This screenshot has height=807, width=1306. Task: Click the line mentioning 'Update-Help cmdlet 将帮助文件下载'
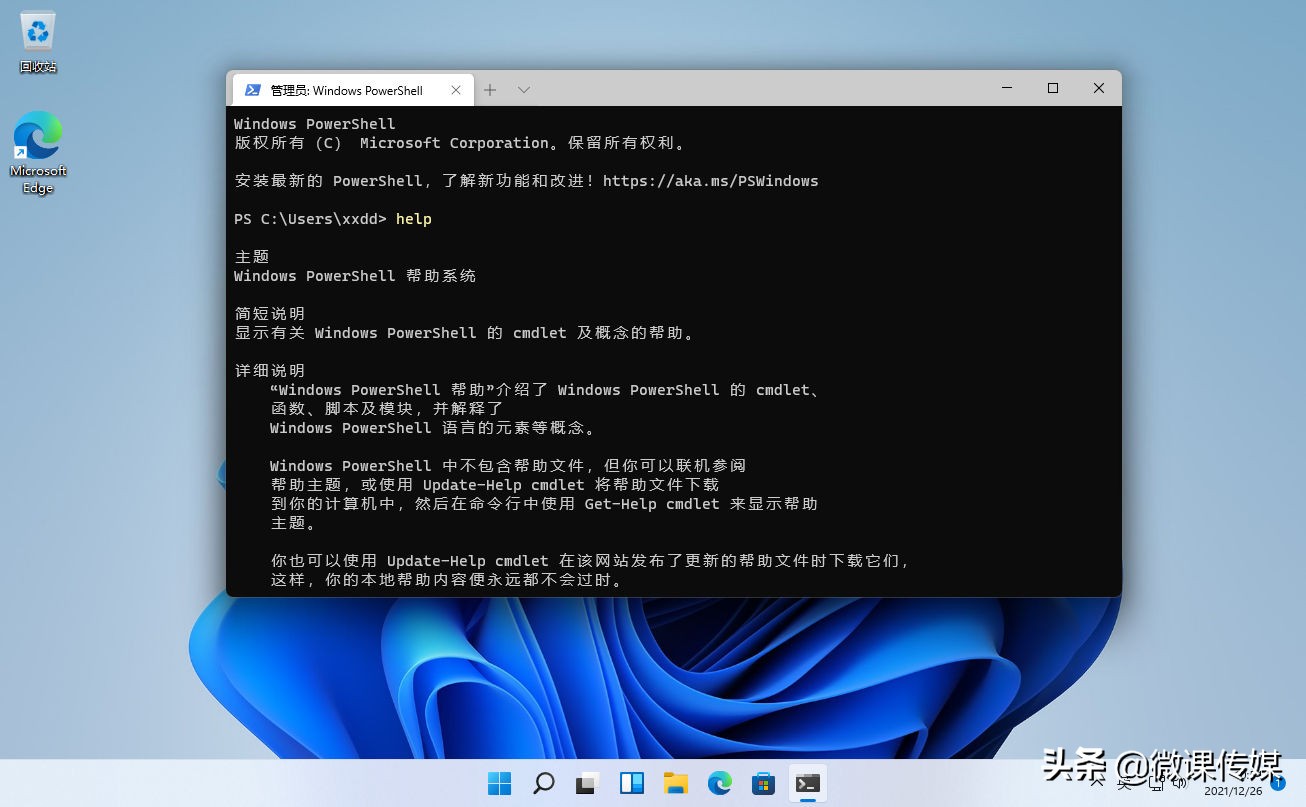coord(495,485)
